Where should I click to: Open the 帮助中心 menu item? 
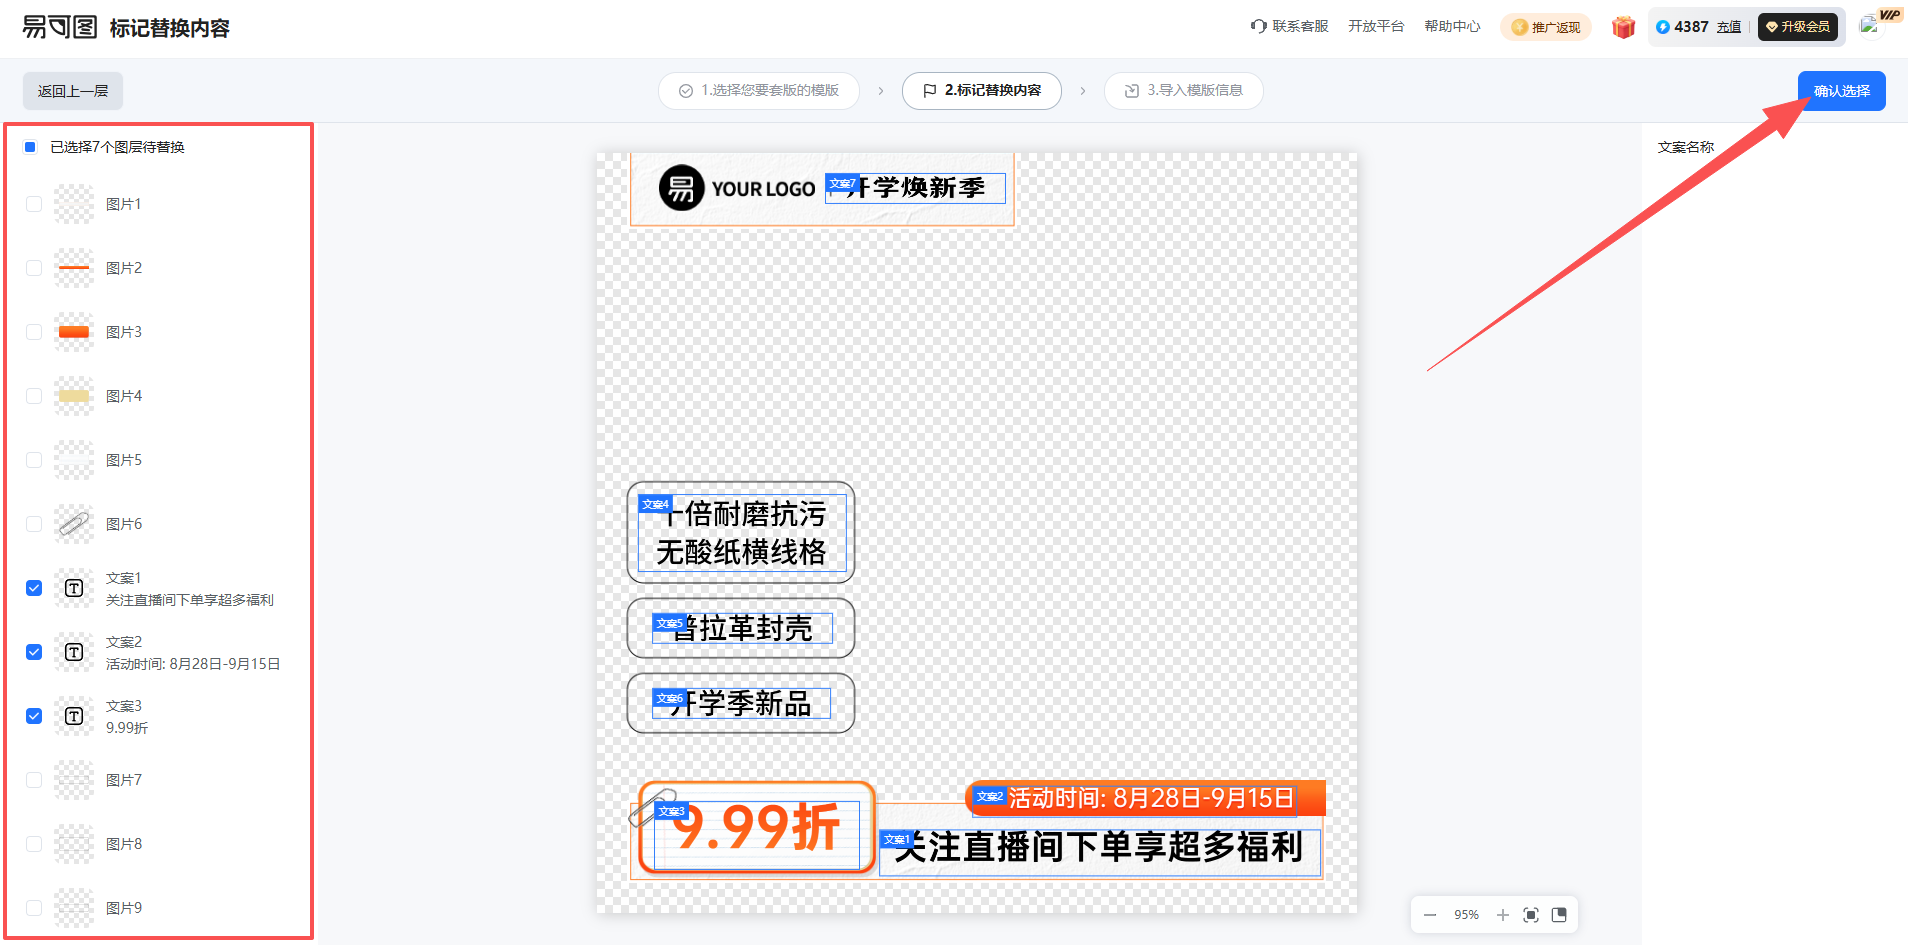click(1452, 27)
